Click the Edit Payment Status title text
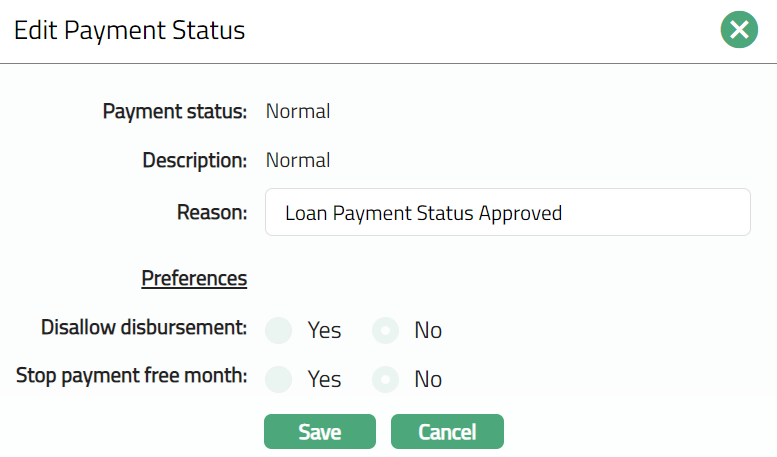777x457 pixels. (x=129, y=30)
